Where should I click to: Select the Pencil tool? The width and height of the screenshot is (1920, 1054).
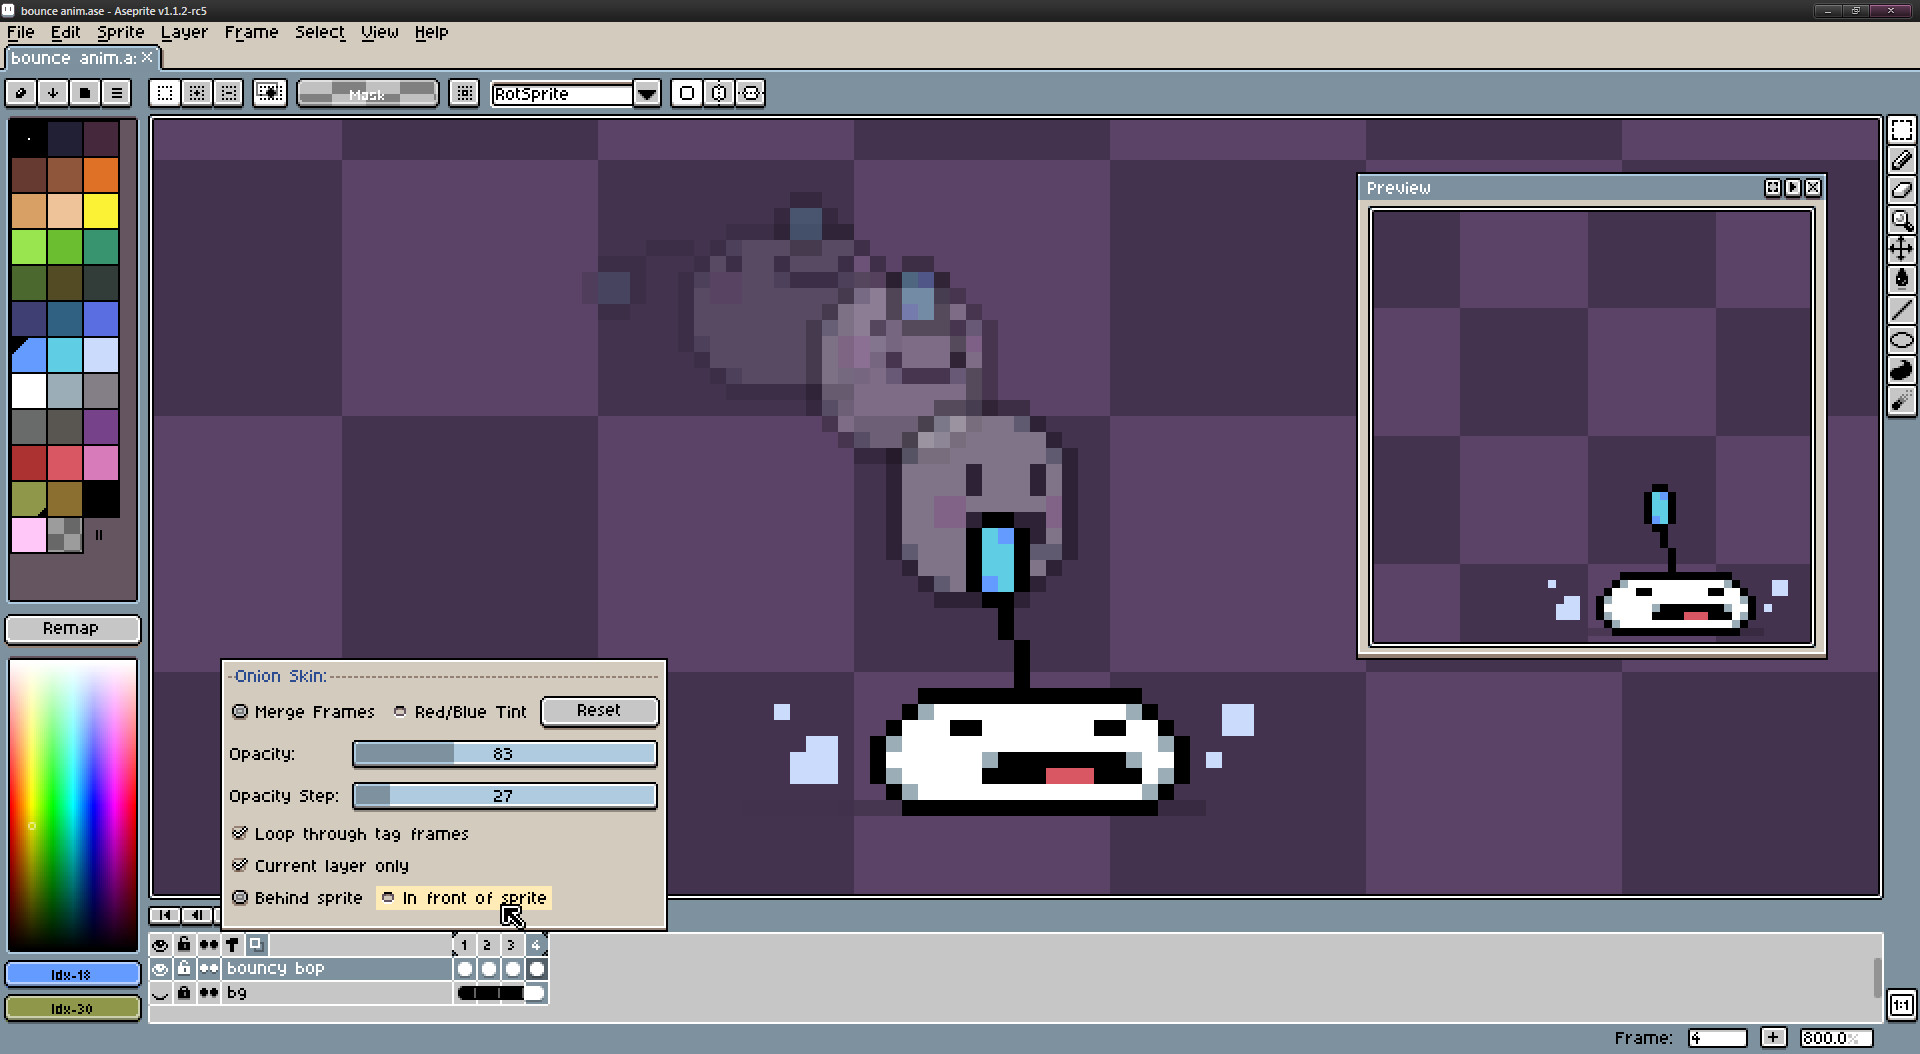click(x=1902, y=160)
